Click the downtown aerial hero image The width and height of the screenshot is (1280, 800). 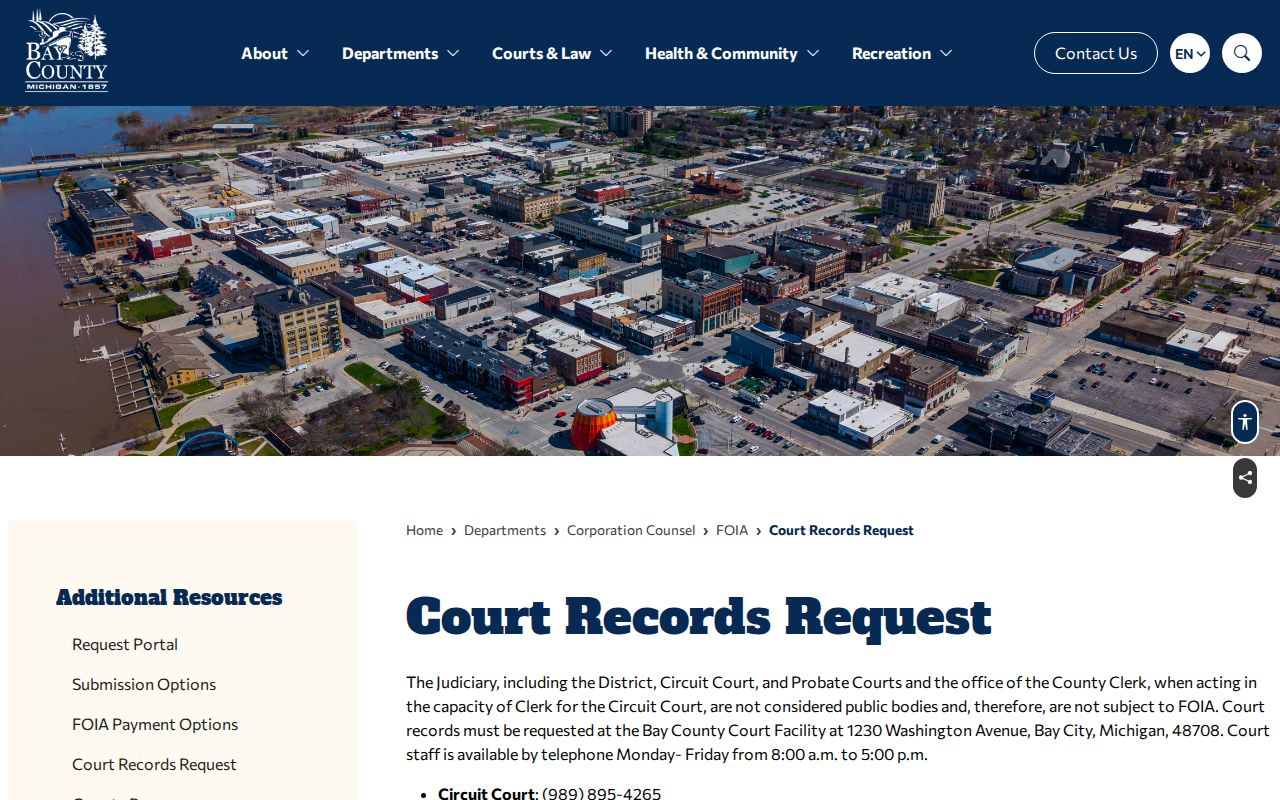click(x=640, y=281)
